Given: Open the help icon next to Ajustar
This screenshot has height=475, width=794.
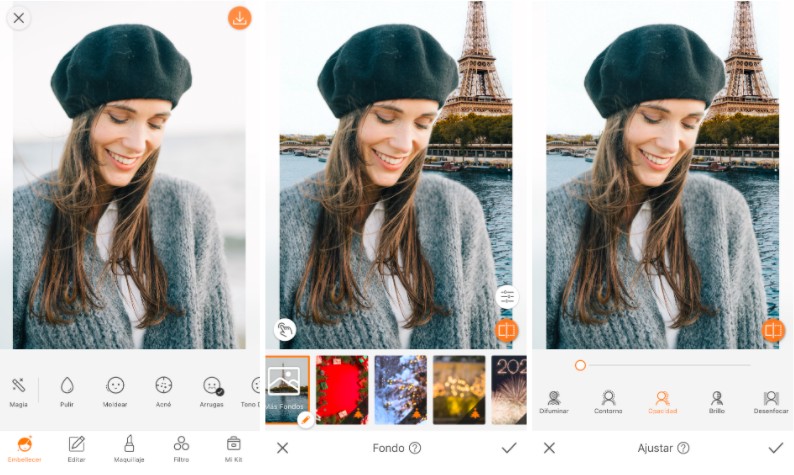Looking at the screenshot, I should [683, 448].
